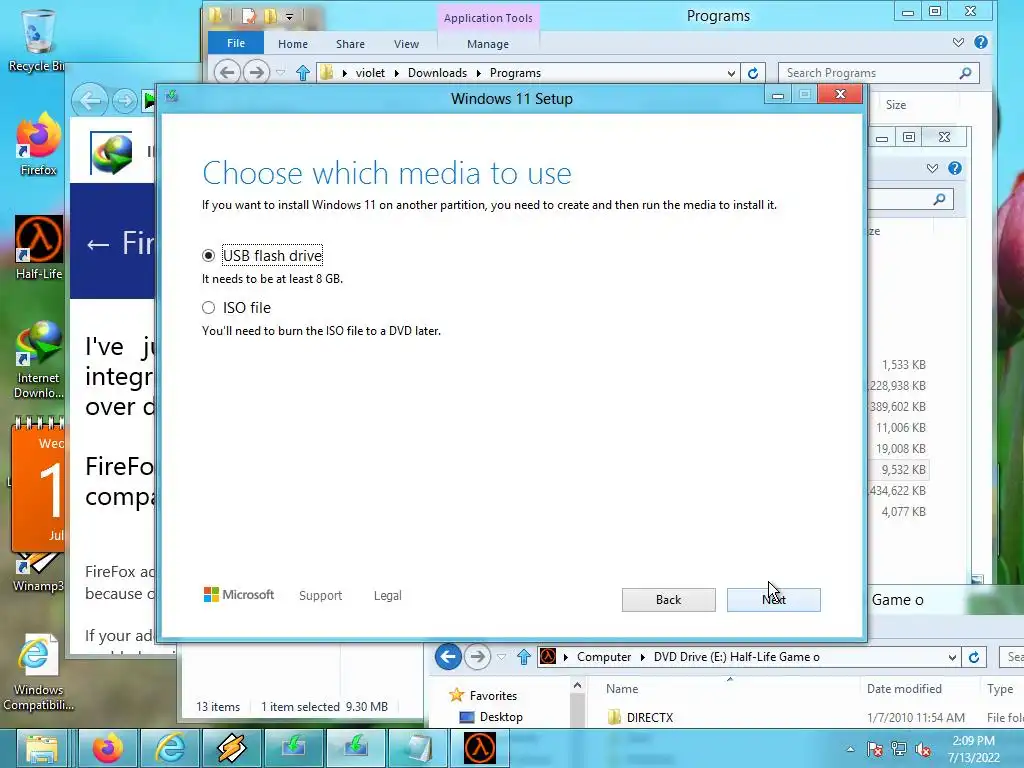Open Quick Access Toolbar customize dropdown
This screenshot has width=1024, height=768.
tap(289, 16)
